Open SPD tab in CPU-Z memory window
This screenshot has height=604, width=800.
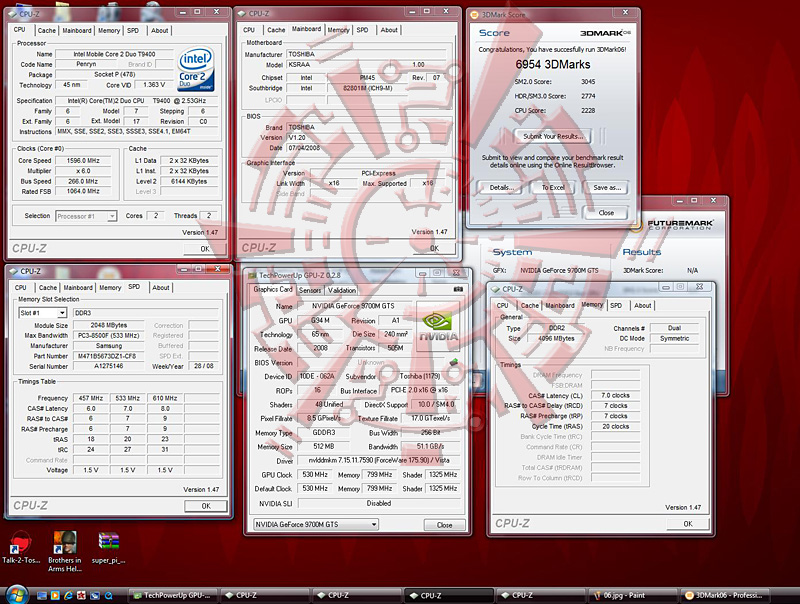coord(616,306)
